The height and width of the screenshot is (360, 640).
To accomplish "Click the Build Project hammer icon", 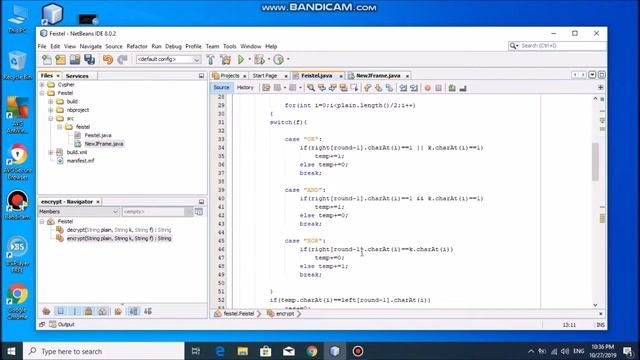I will coord(211,60).
